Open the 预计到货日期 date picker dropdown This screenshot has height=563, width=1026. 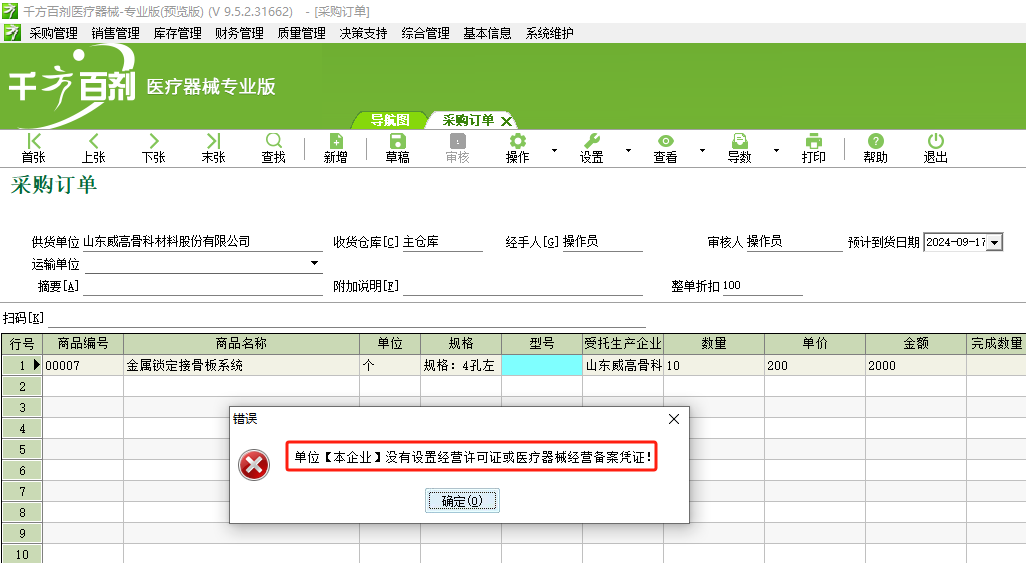[994, 242]
